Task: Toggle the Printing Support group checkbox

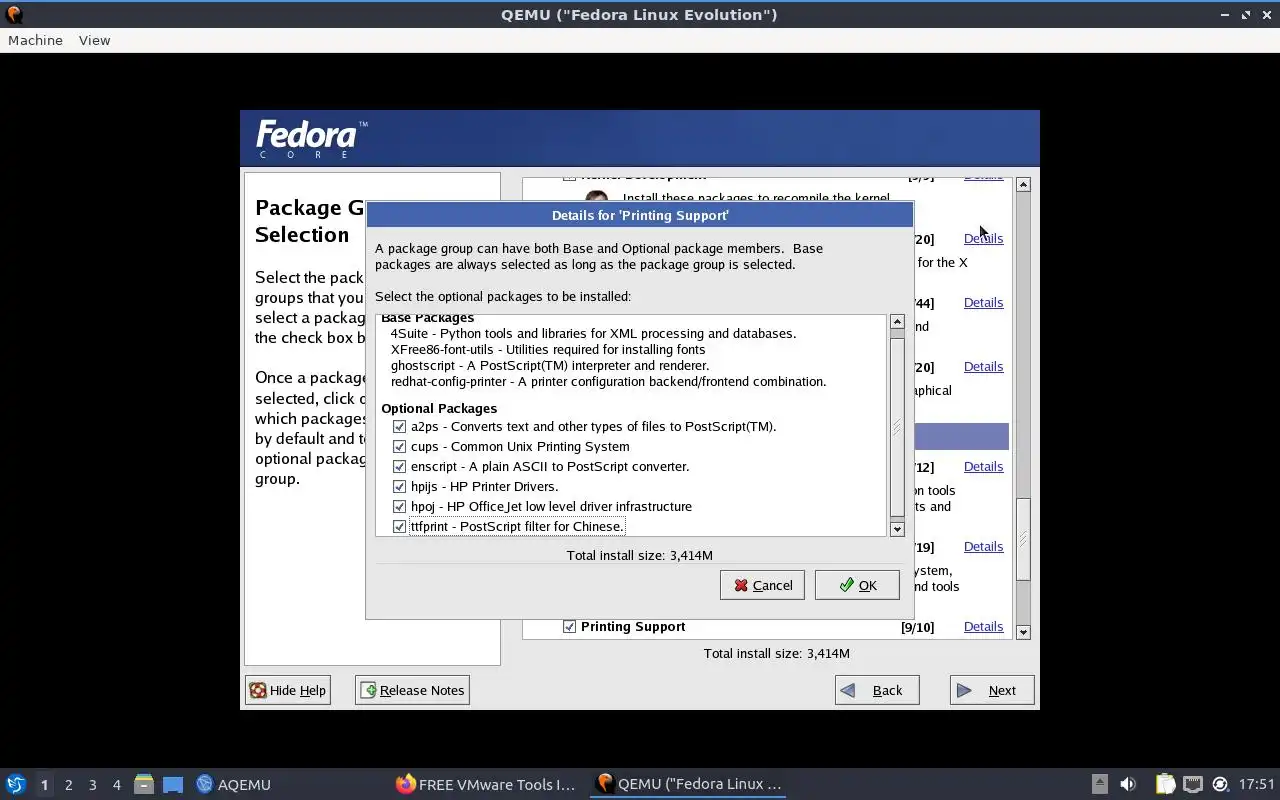Action: click(x=570, y=627)
